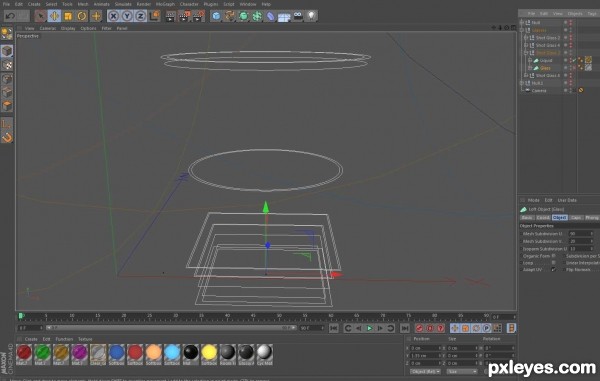This screenshot has height=381, width=600.
Task: Open the File menu
Action: click(7, 4)
